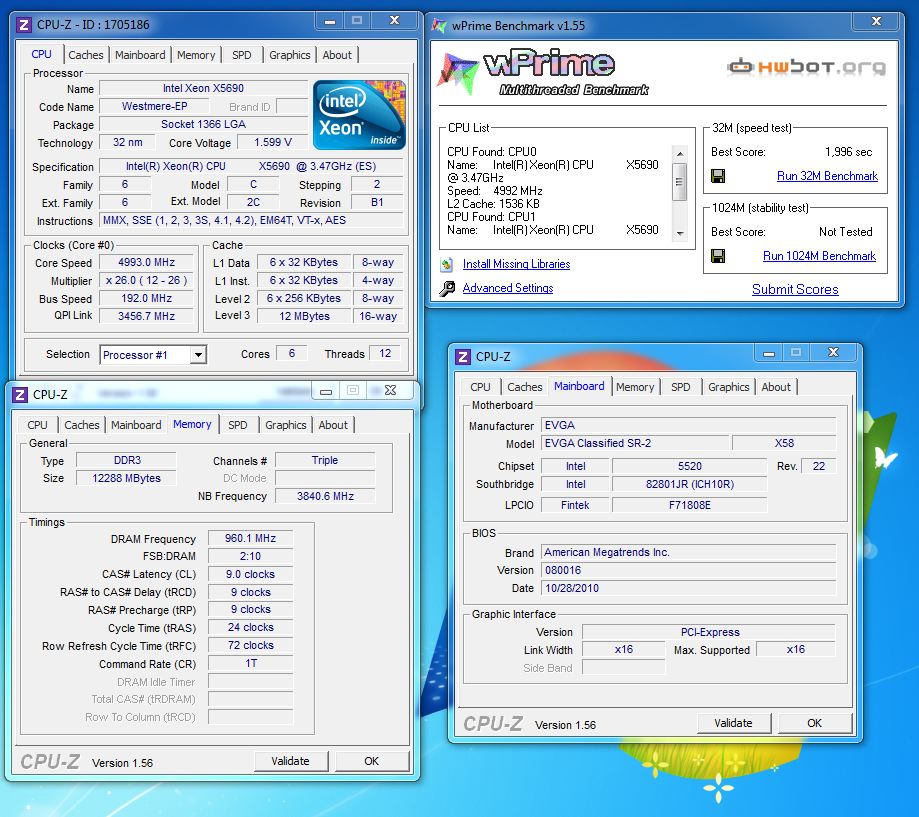Click the save icon under 32M speed test
919x817 pixels.
click(x=717, y=176)
